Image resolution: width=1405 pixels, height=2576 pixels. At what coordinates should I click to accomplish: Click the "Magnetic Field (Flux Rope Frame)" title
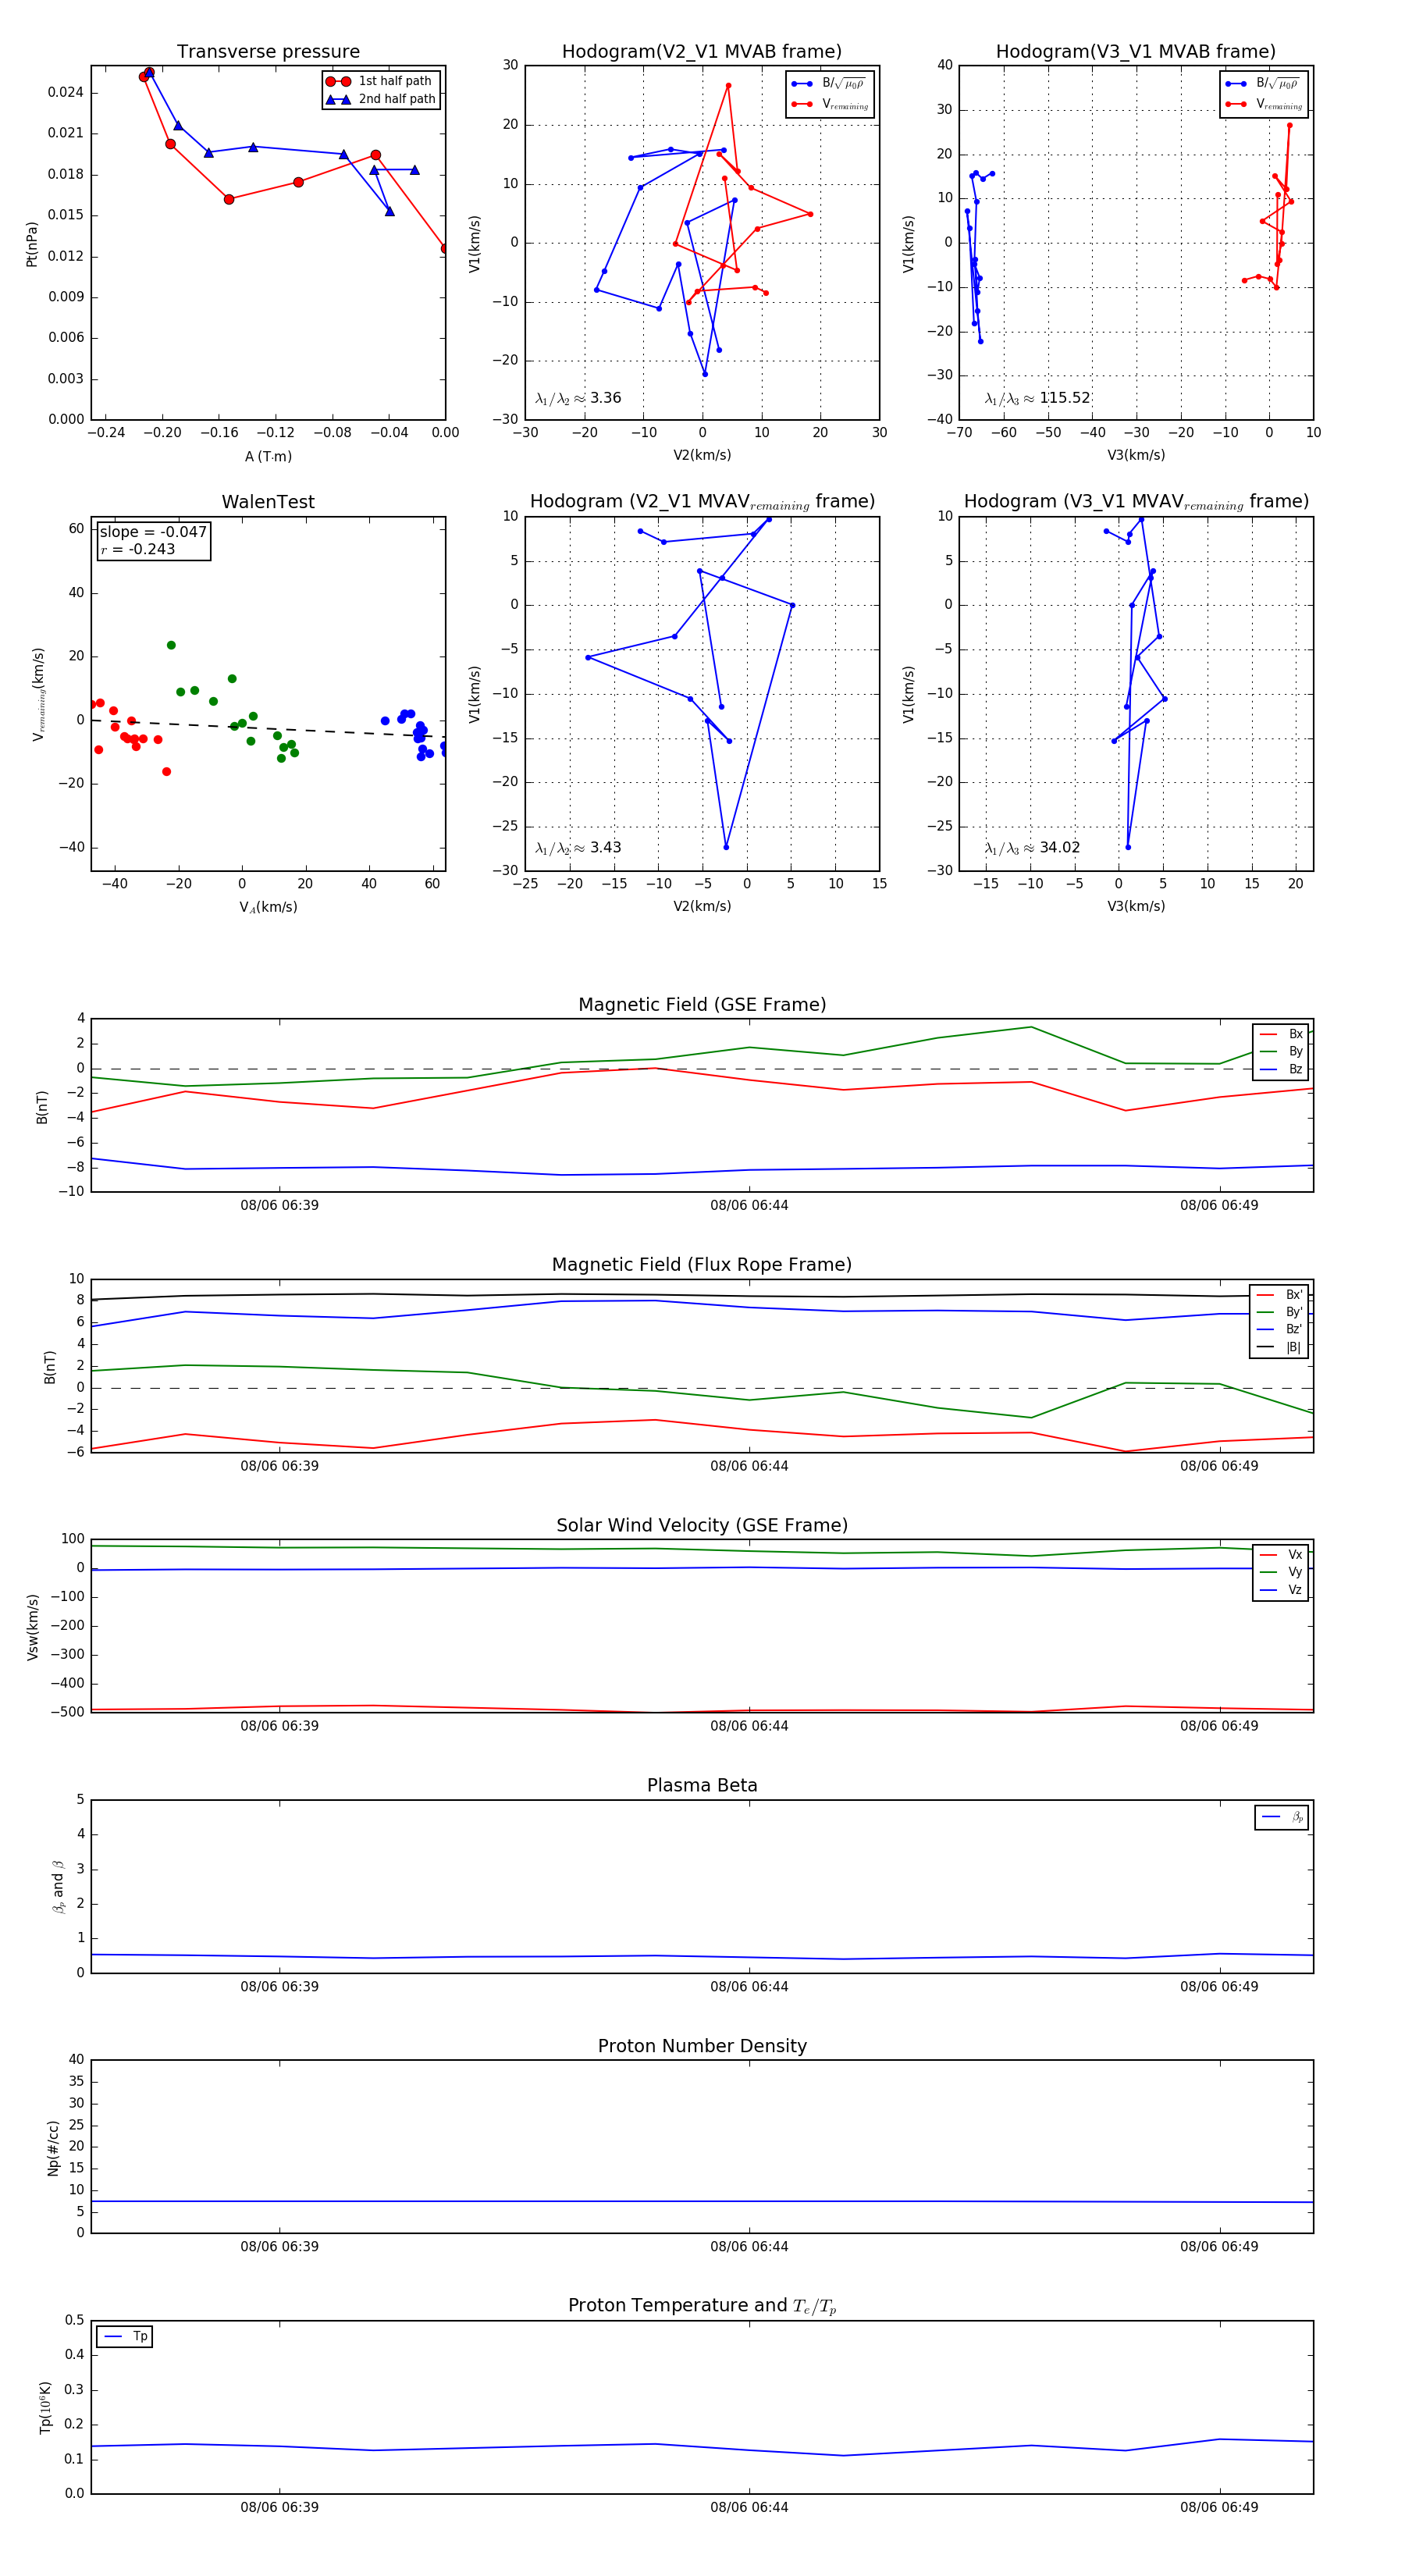point(702,1265)
